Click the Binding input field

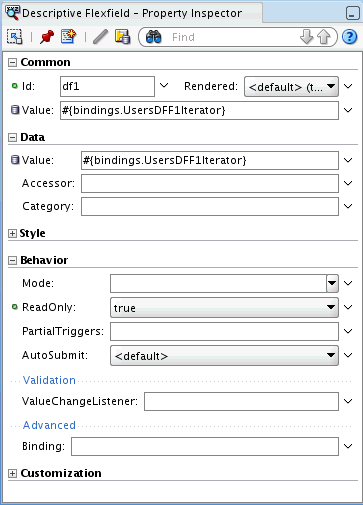[x=205, y=446]
